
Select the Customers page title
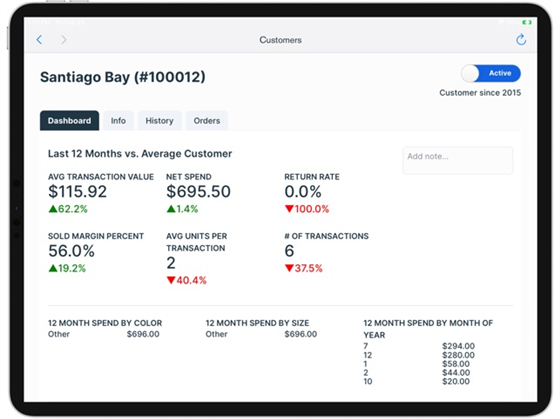click(280, 40)
